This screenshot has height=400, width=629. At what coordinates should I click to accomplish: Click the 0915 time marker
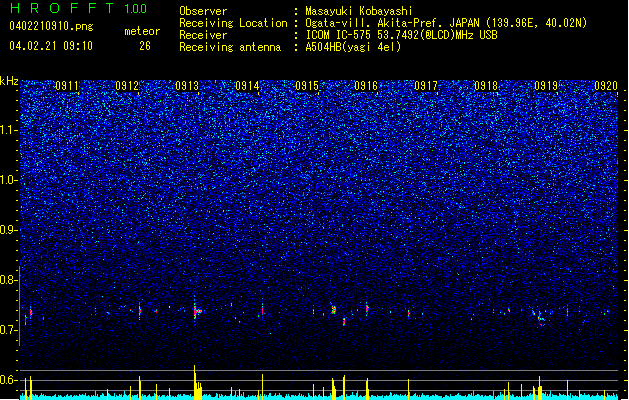pos(306,86)
